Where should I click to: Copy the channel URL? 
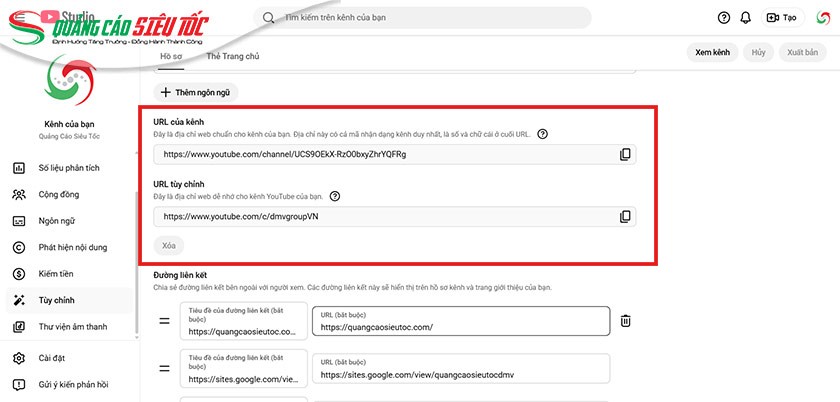[x=625, y=154]
